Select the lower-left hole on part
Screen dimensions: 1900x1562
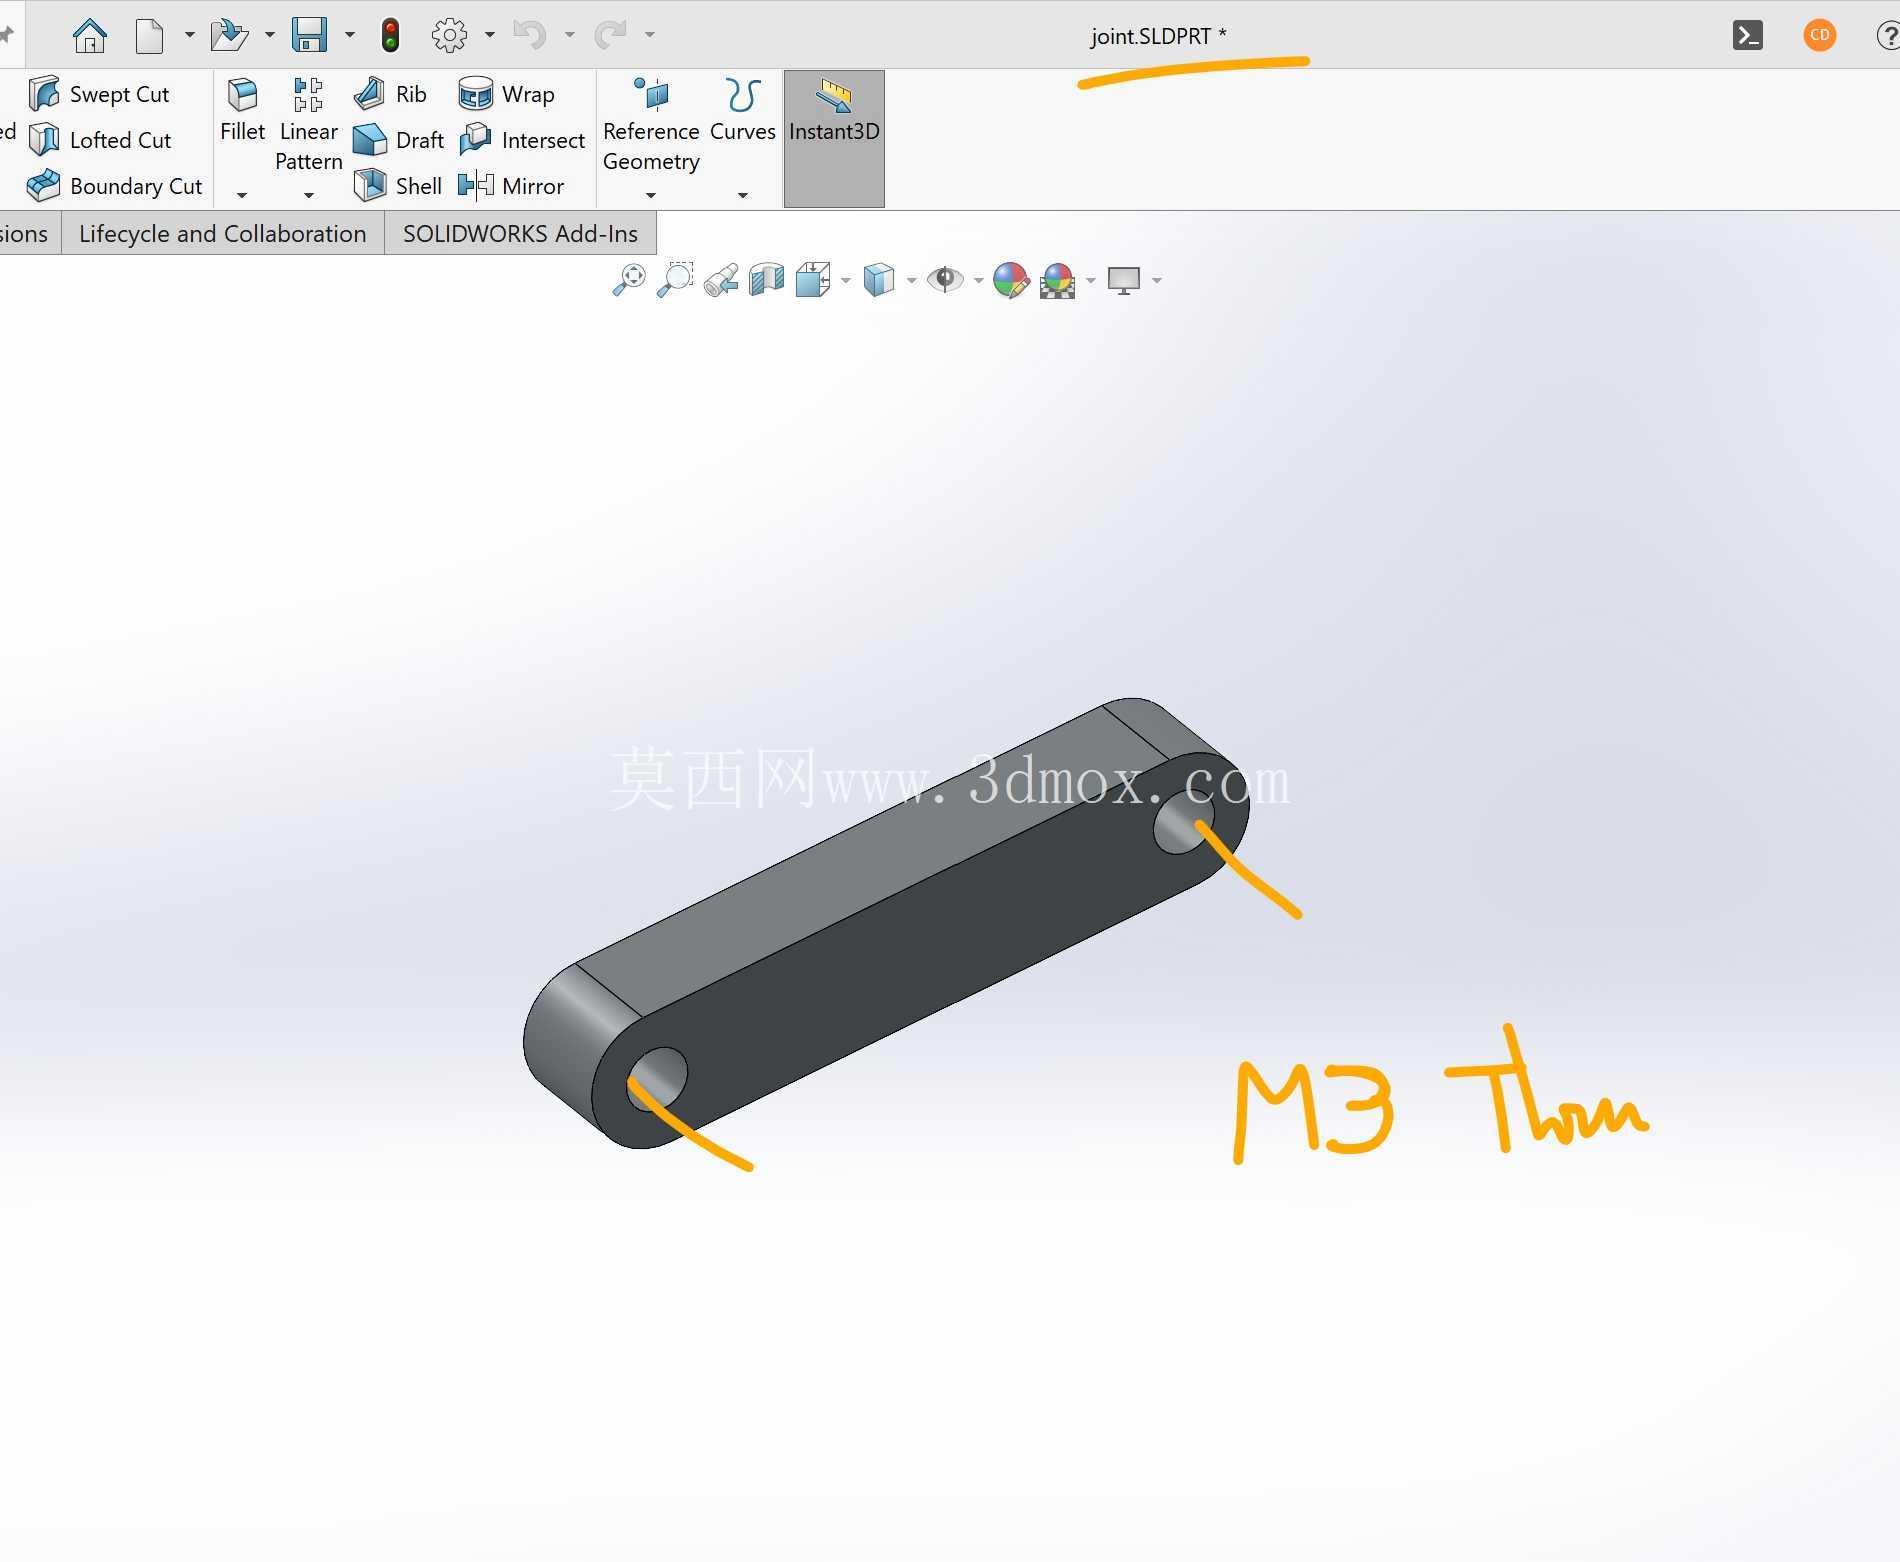click(657, 1078)
